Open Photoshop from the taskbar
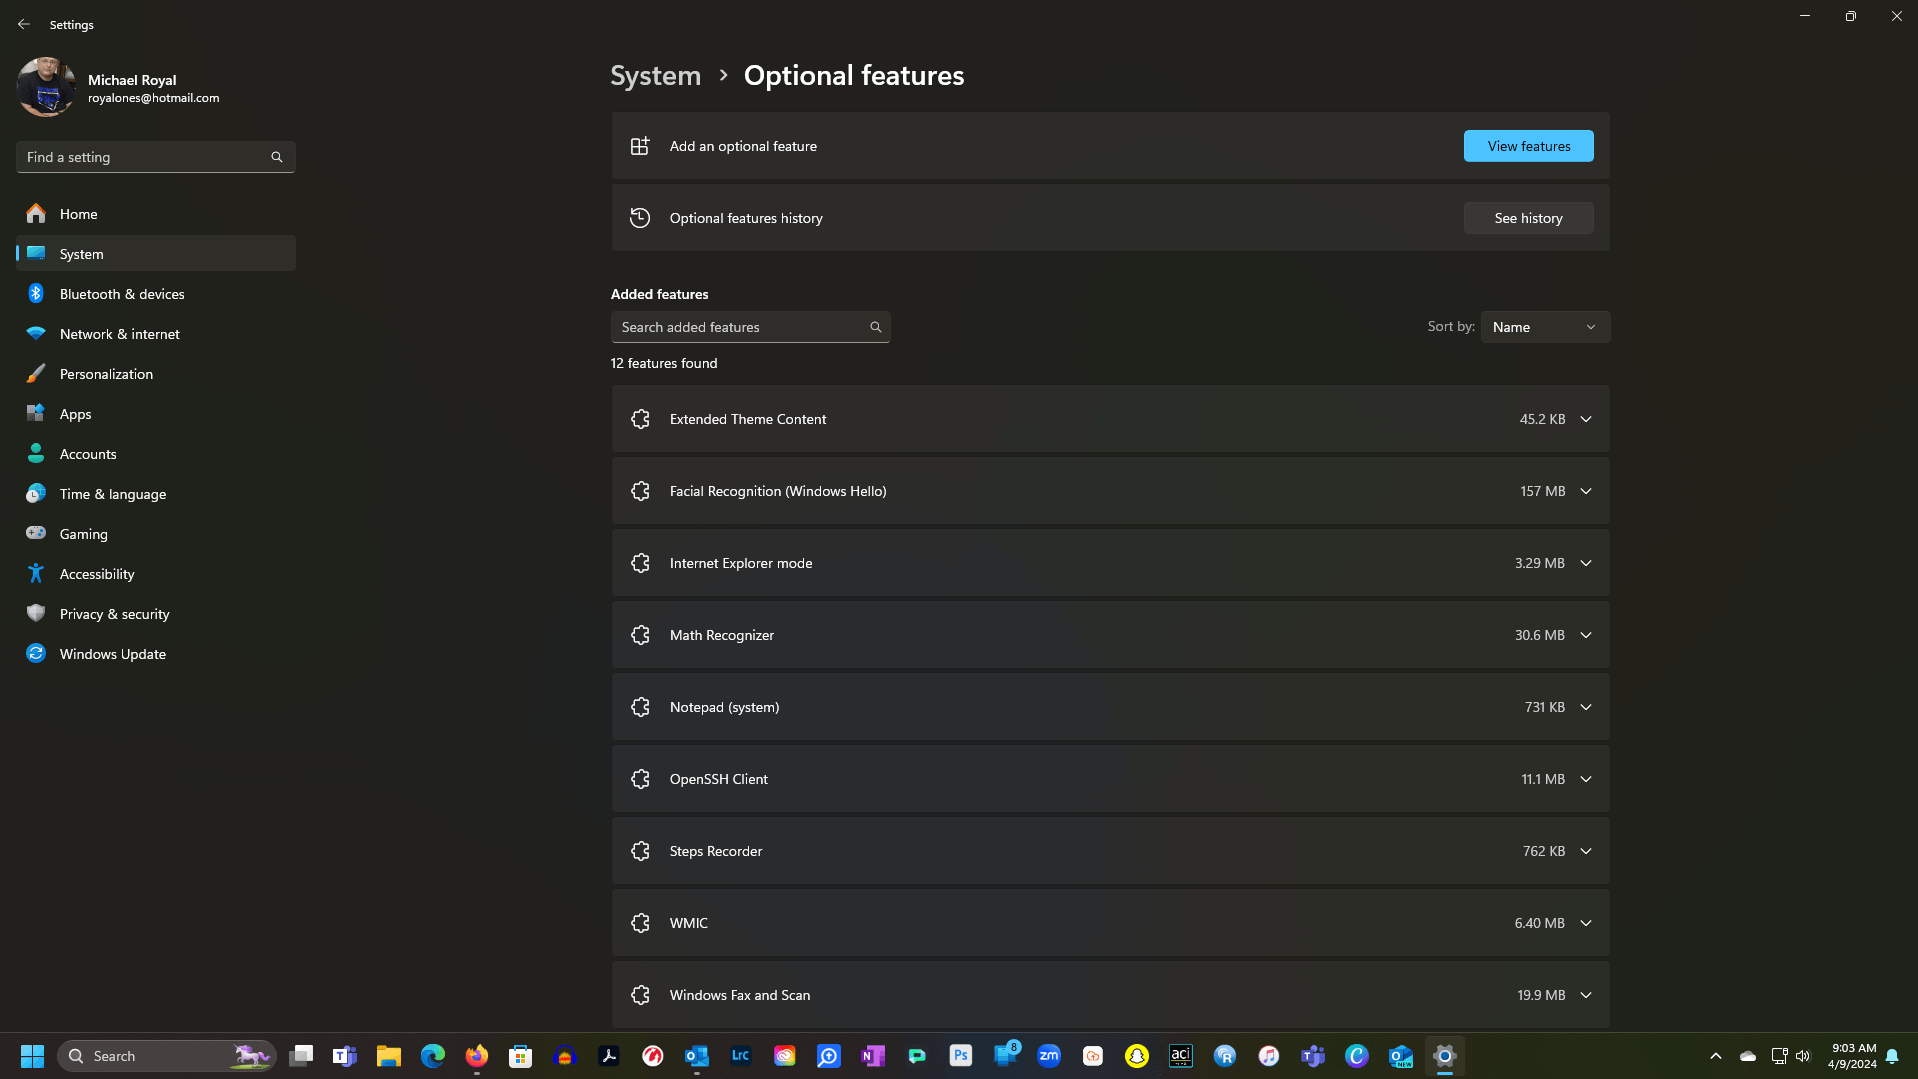The width and height of the screenshot is (1918, 1079). pyautogui.click(x=961, y=1056)
